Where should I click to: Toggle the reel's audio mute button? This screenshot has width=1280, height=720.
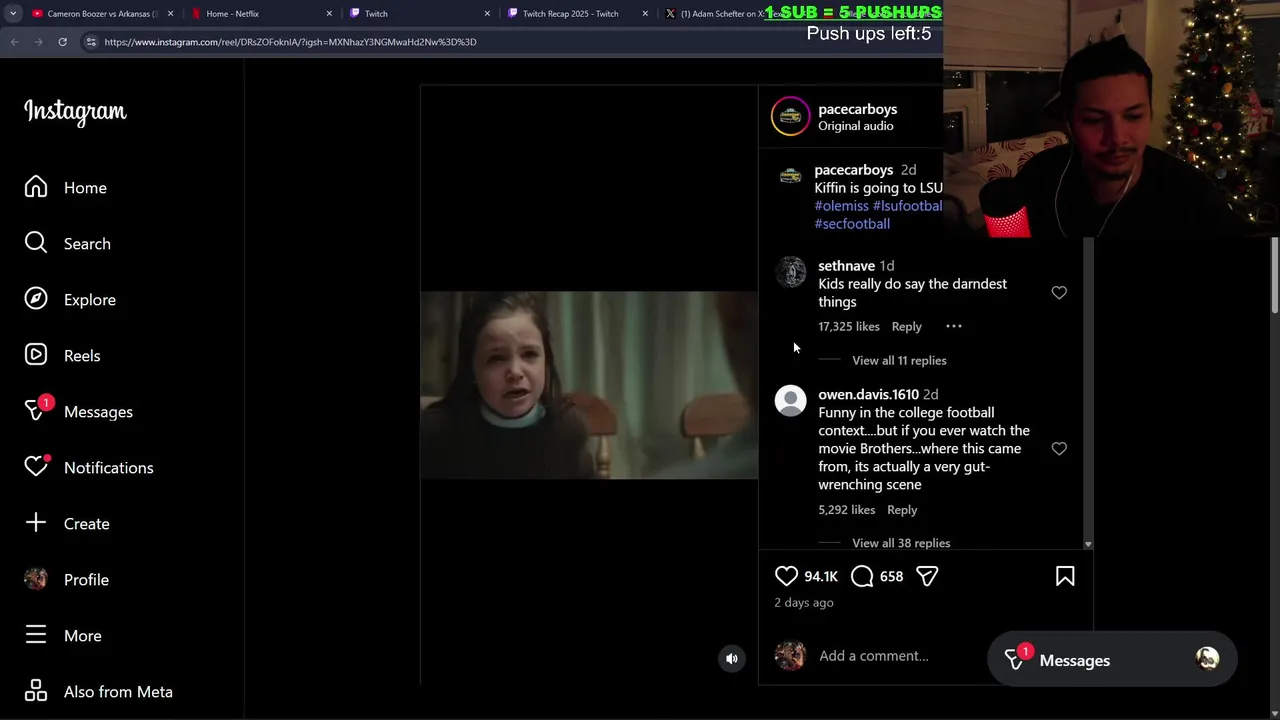coord(732,658)
